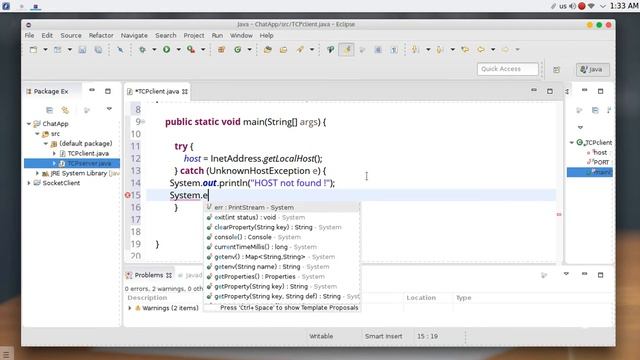This screenshot has height=360, width=640.
Task: Open the Package Explorer view menu arrow
Action: point(109,109)
